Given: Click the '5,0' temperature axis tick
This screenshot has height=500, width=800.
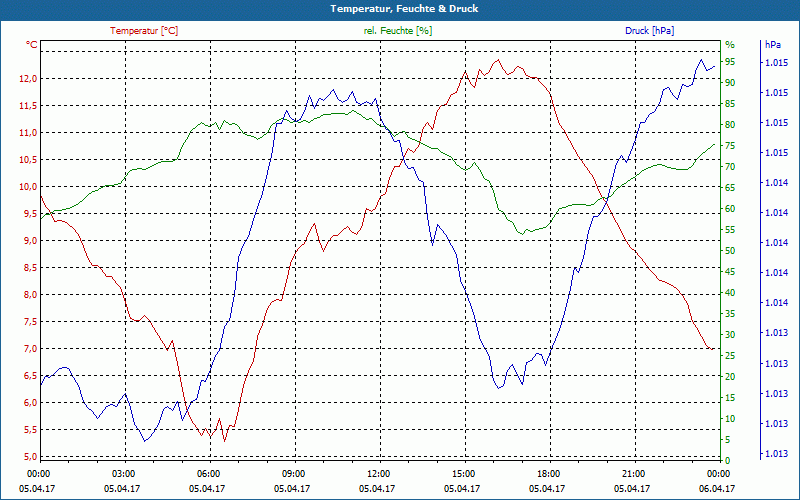Looking at the screenshot, I should click(x=30, y=457).
